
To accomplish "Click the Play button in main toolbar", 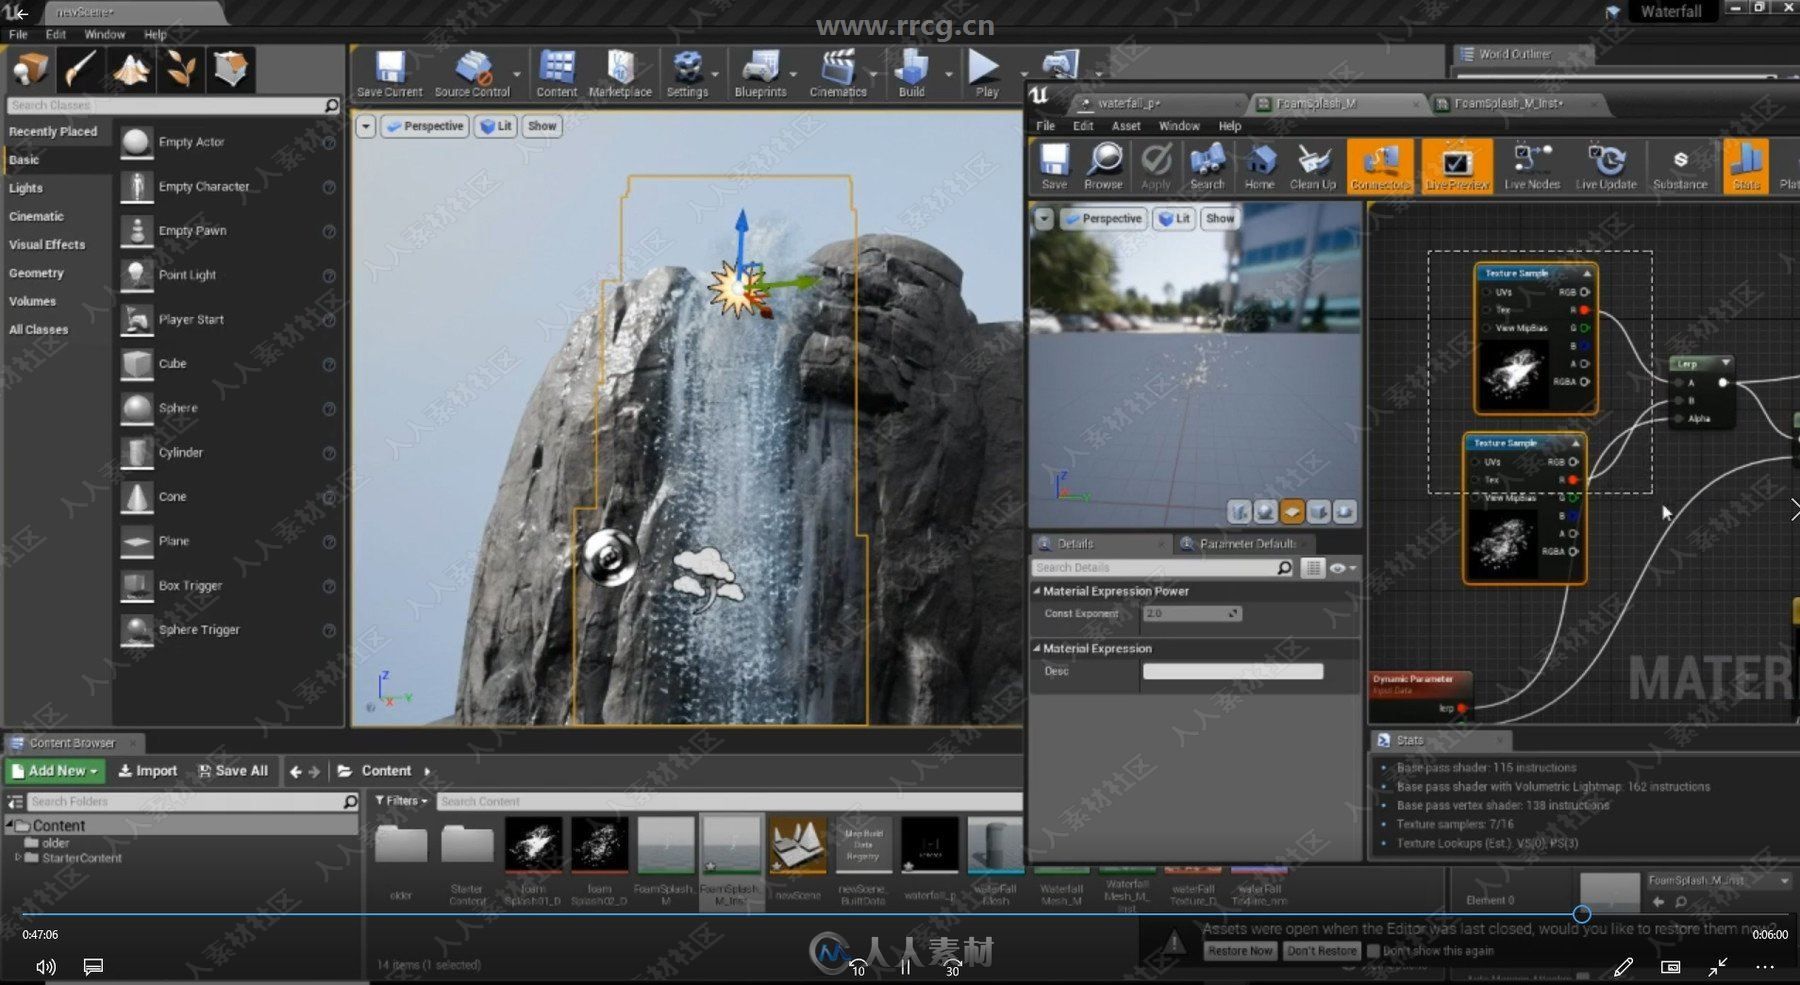I will pos(986,73).
